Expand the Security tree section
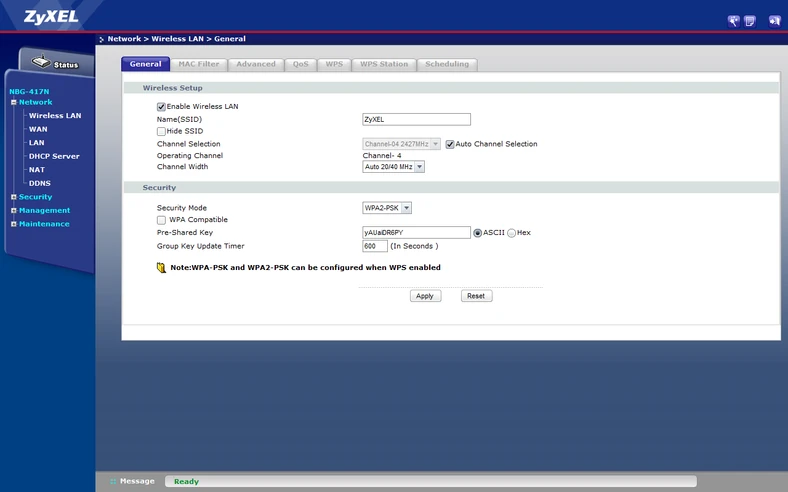The width and height of the screenshot is (788, 492). pos(14,197)
